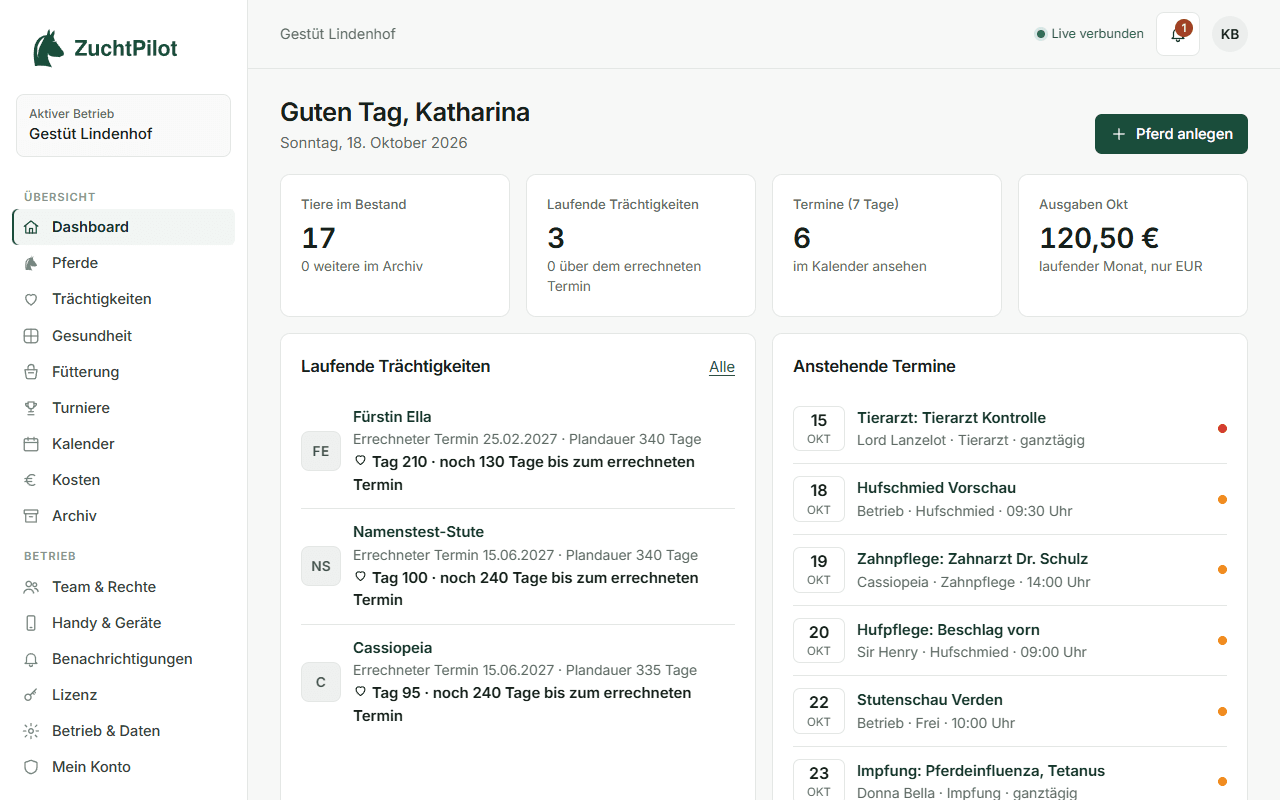1280x800 pixels.
Task: Open the Gesundheit icon in the sidebar
Action: coord(31,336)
